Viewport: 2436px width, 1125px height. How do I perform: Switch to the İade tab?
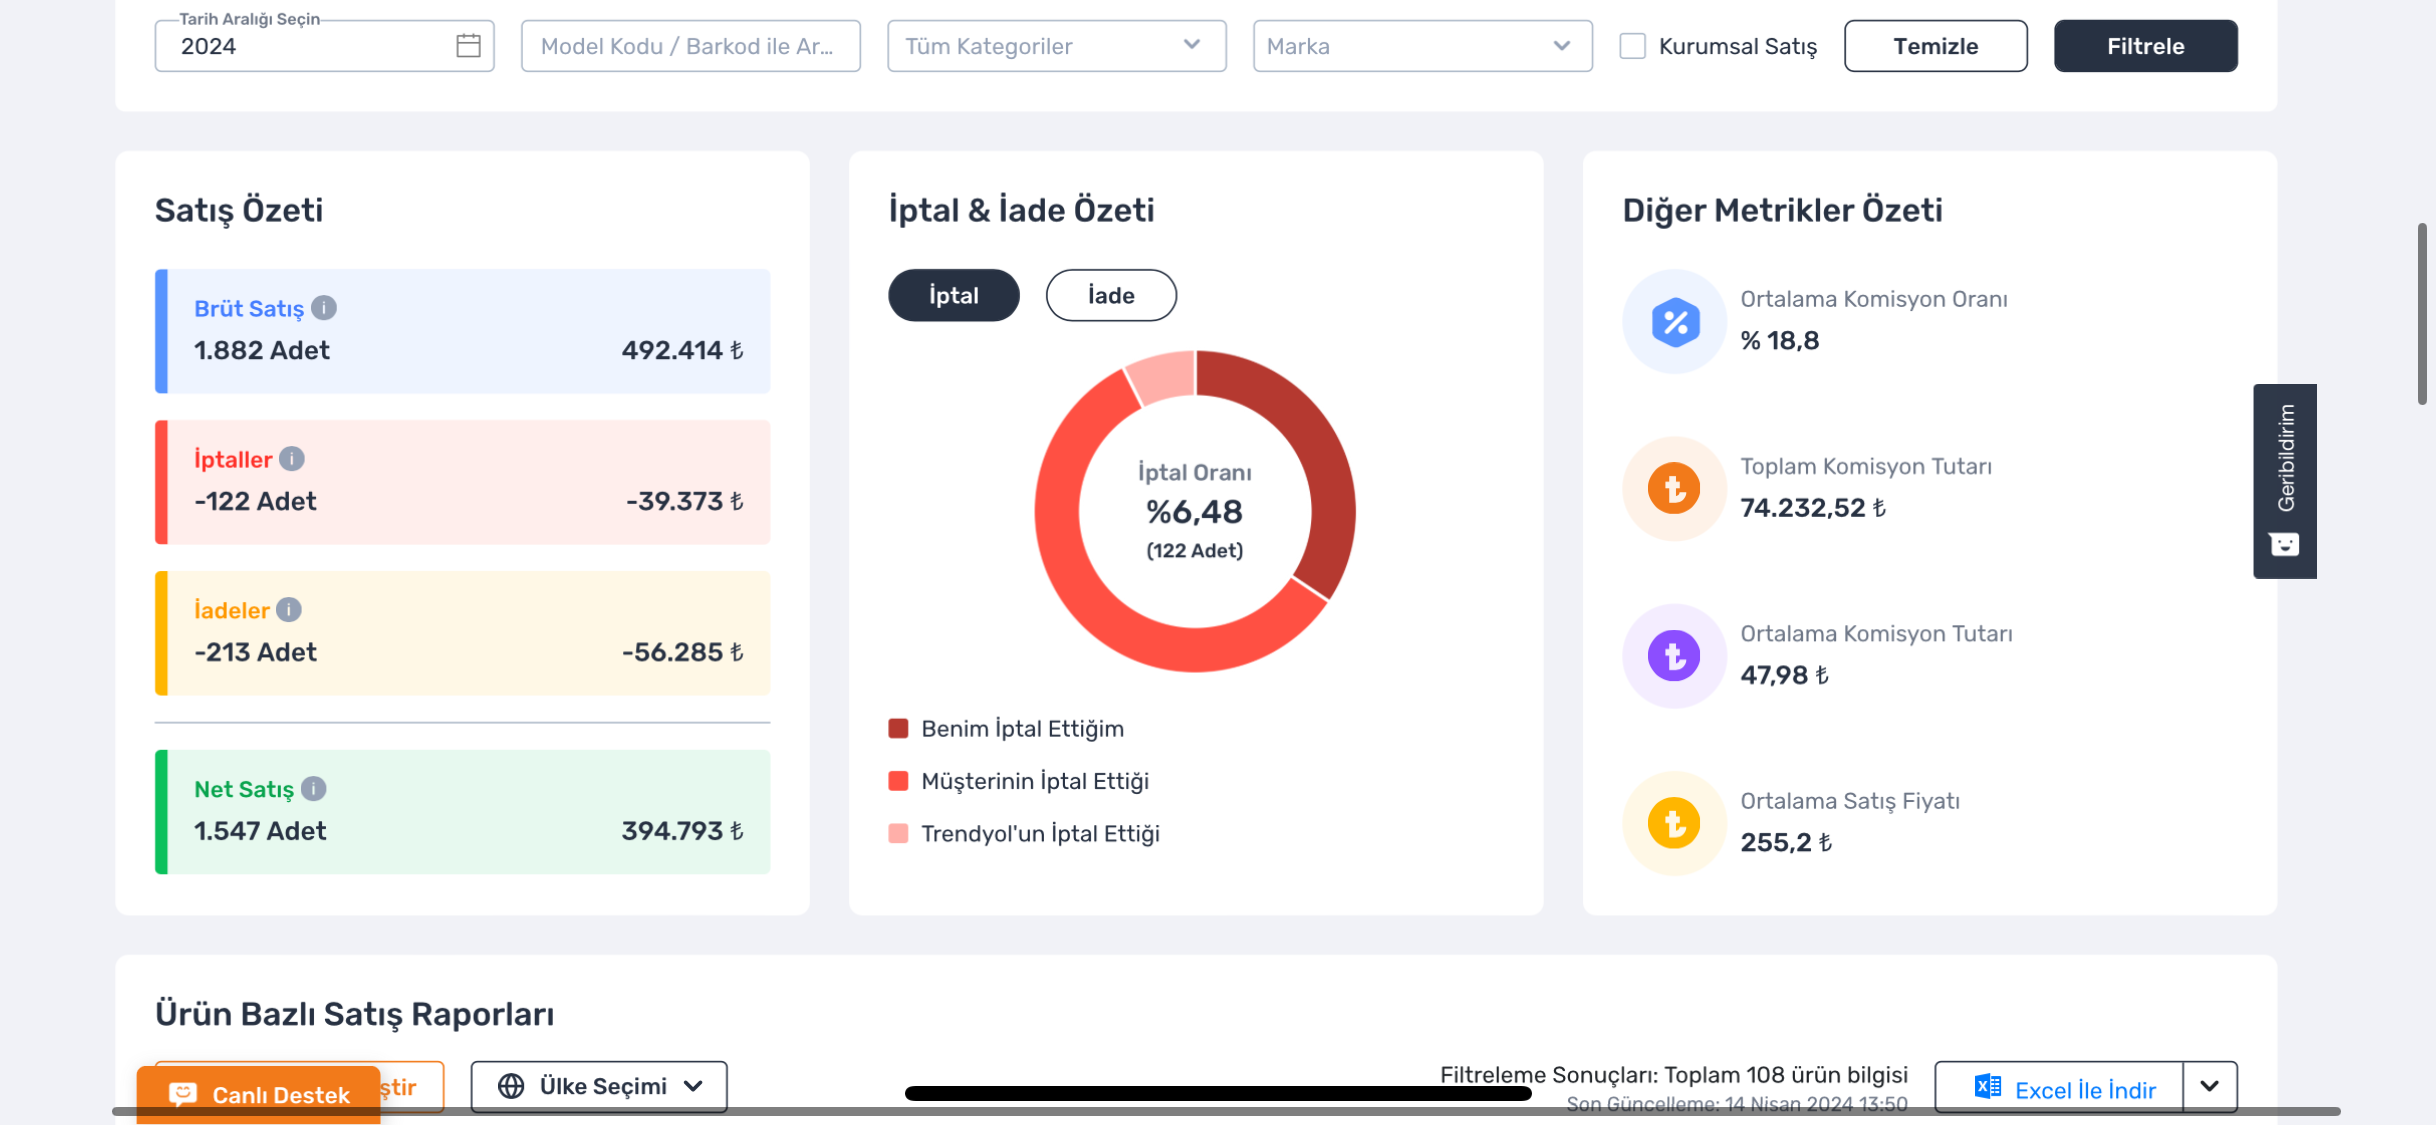pyautogui.click(x=1111, y=295)
